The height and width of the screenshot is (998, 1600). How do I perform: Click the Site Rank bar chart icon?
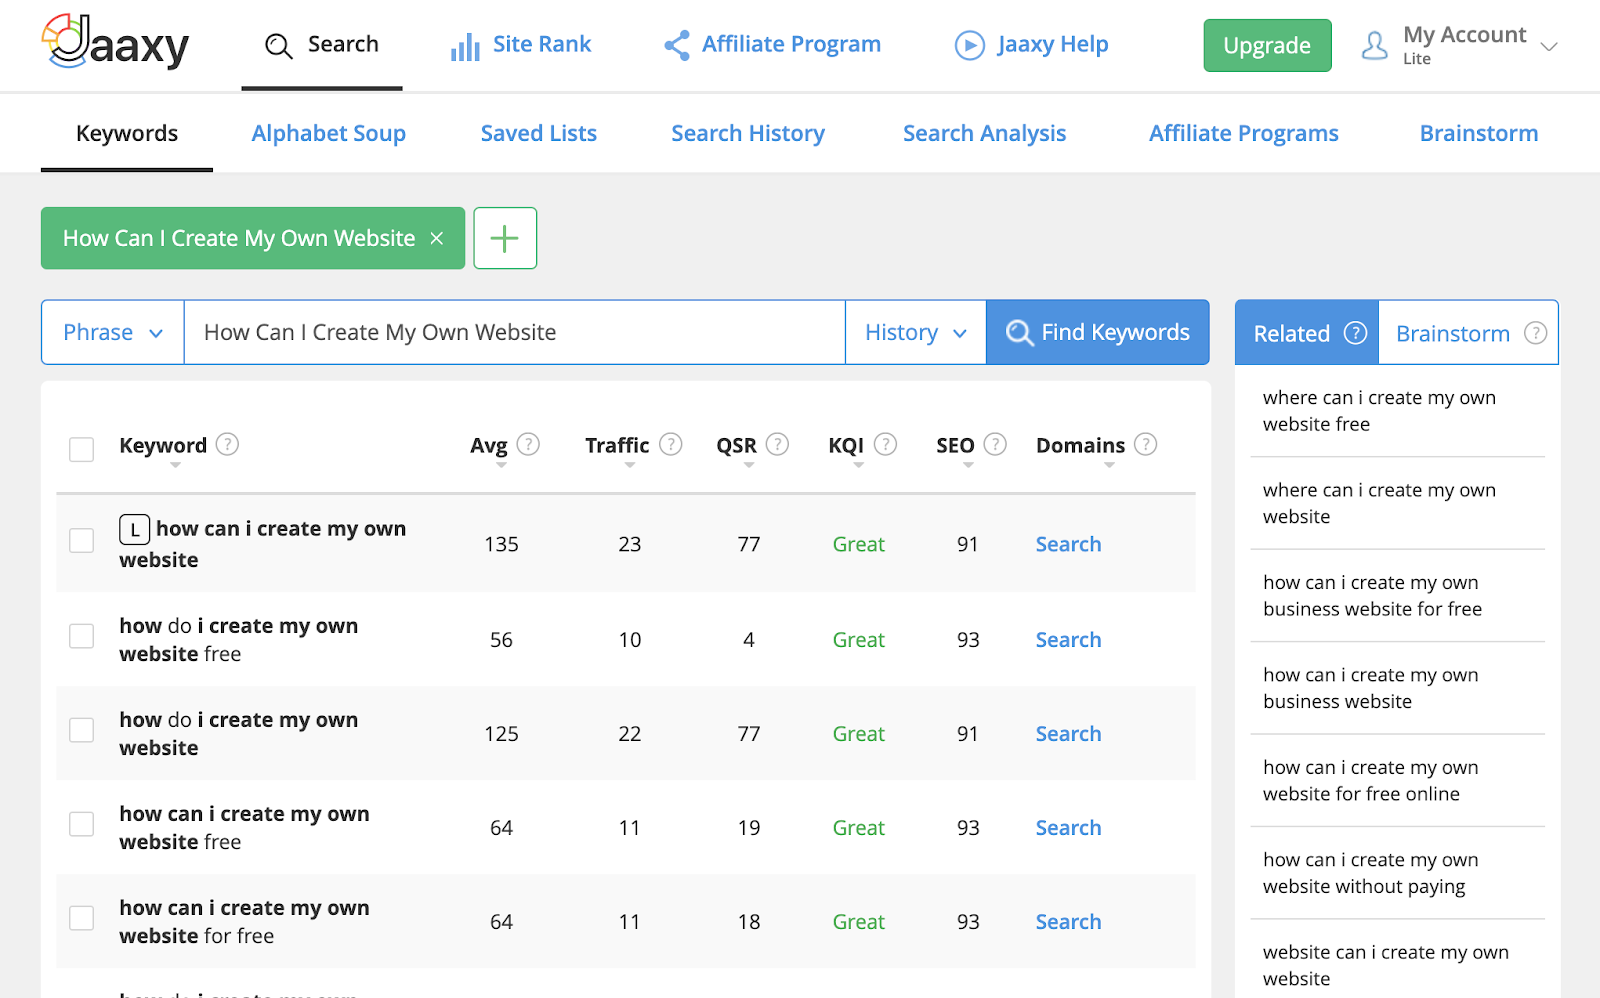[465, 46]
